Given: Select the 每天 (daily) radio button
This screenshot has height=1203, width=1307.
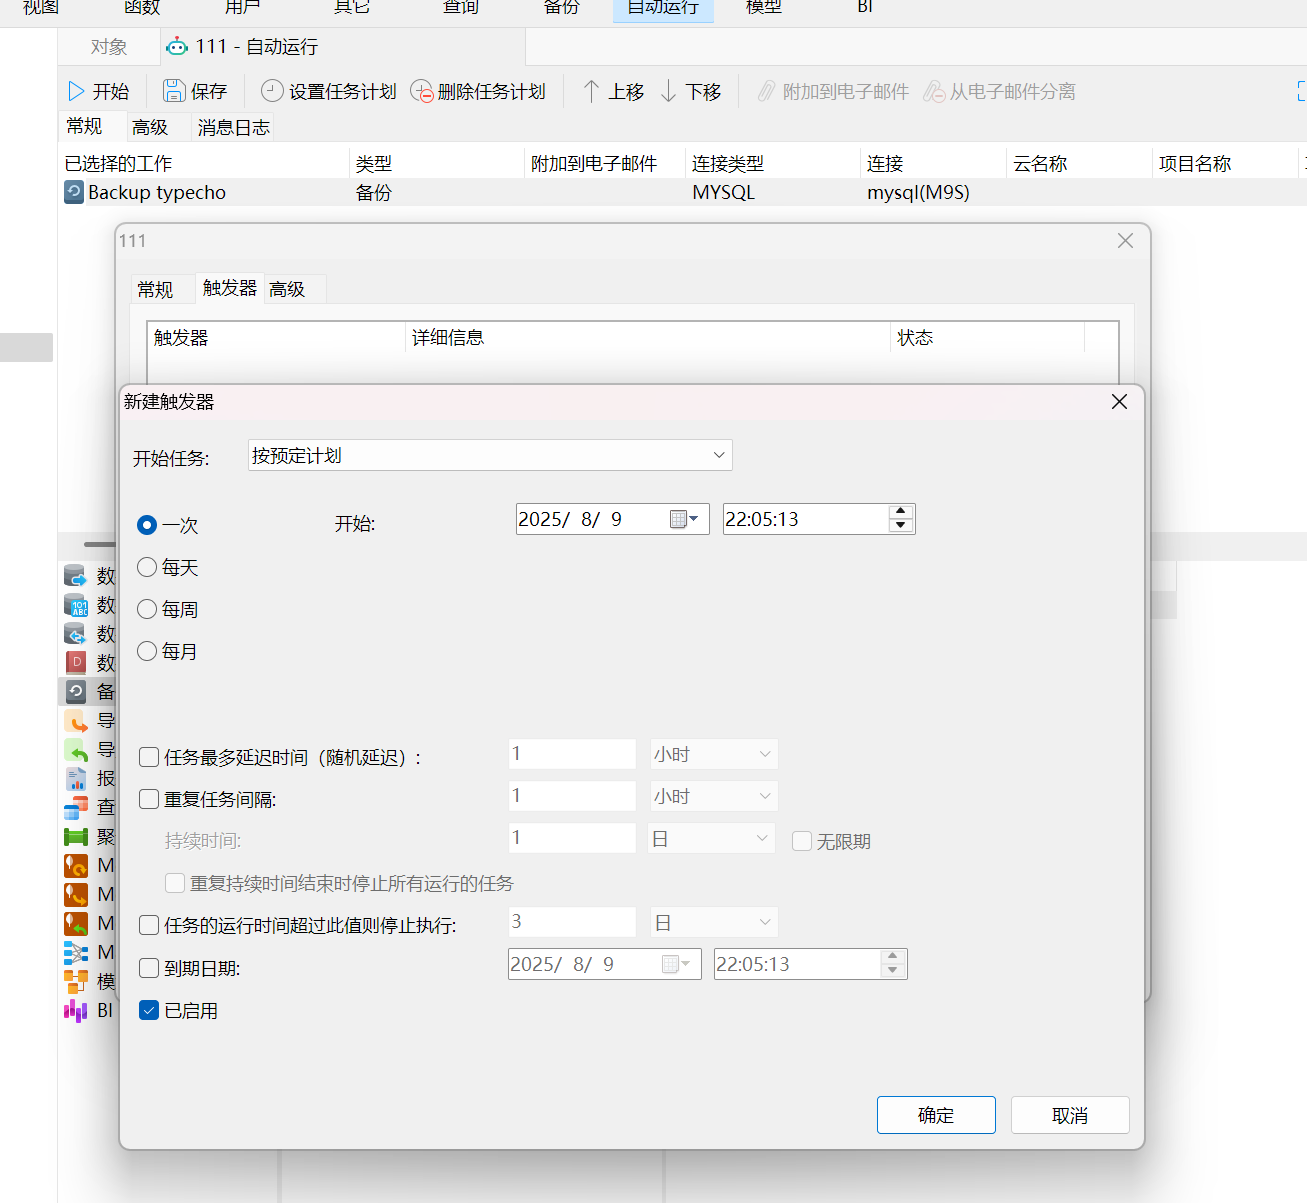Looking at the screenshot, I should point(147,567).
